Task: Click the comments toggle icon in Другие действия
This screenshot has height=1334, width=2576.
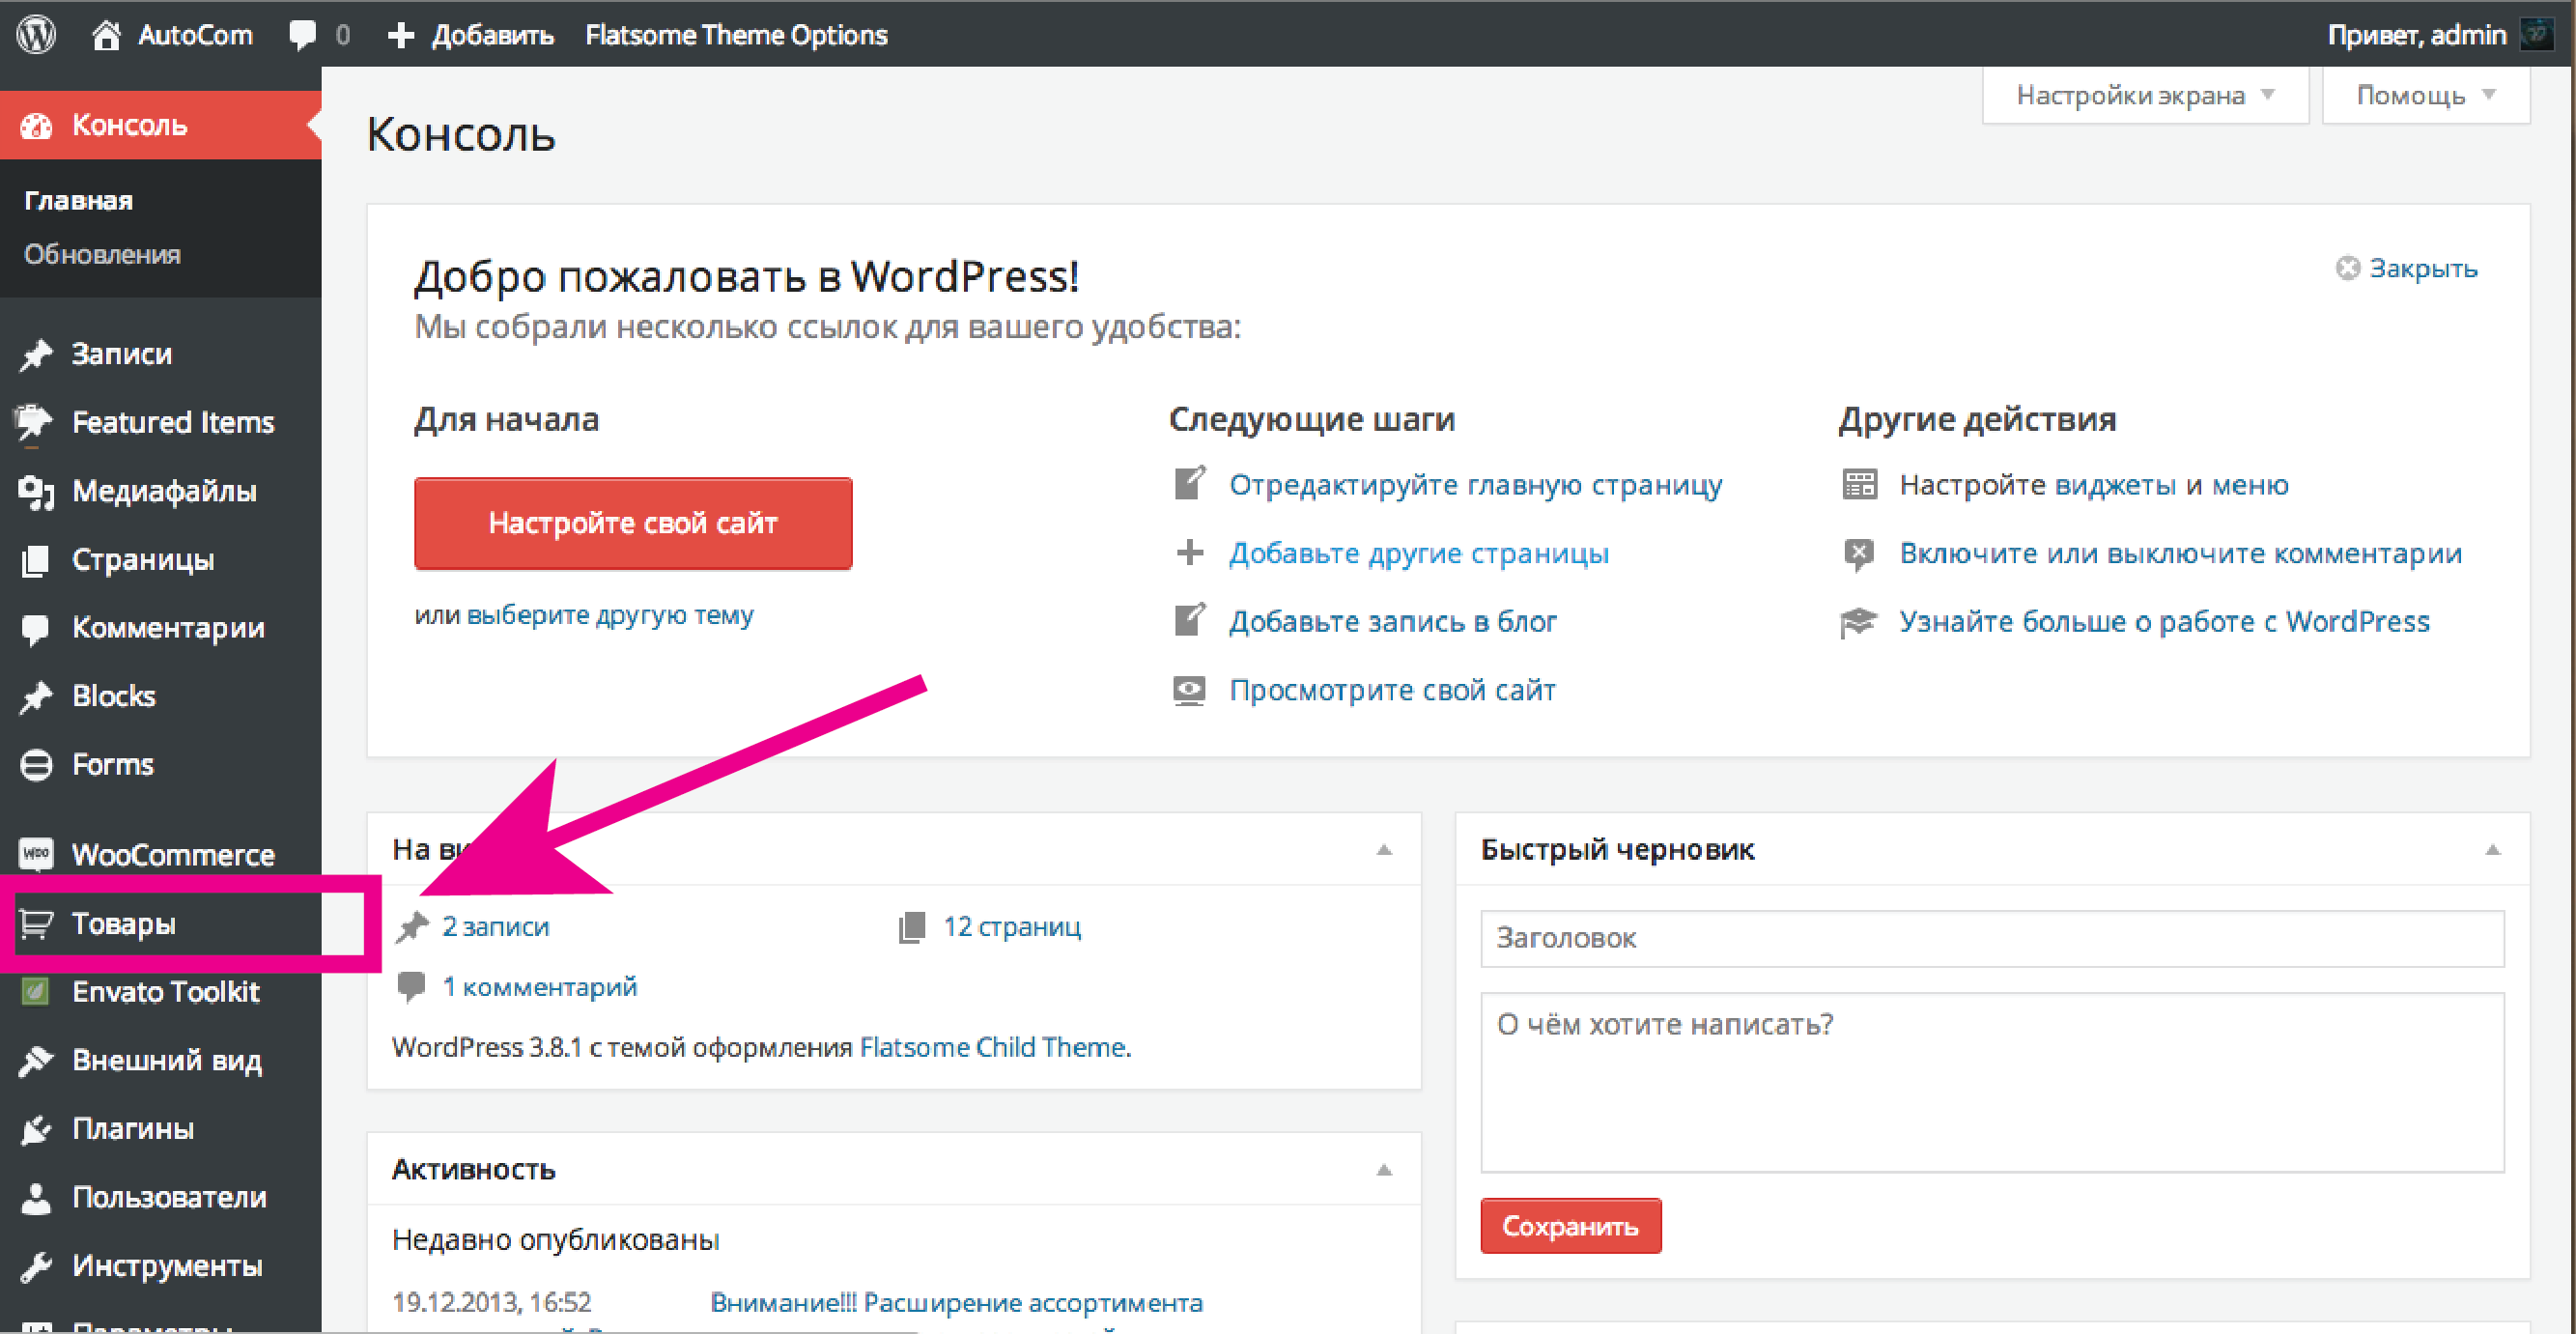Action: (1859, 554)
